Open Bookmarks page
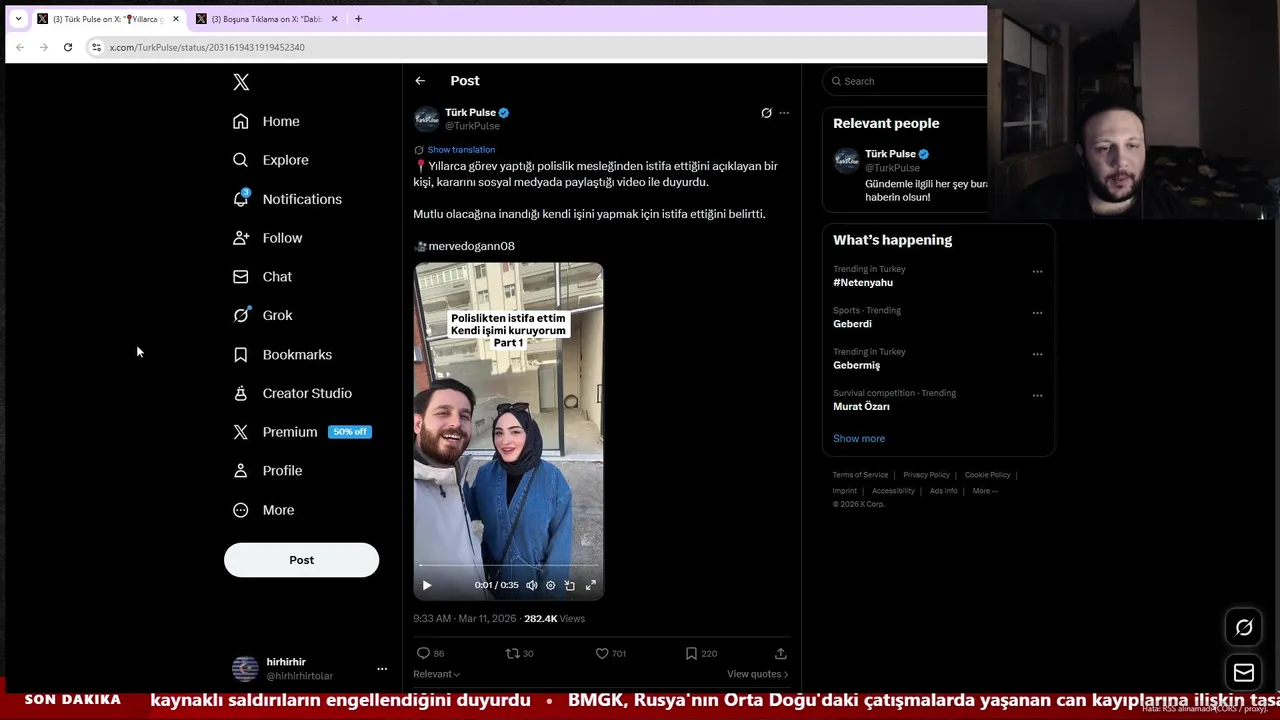The image size is (1280, 720). [x=282, y=355]
